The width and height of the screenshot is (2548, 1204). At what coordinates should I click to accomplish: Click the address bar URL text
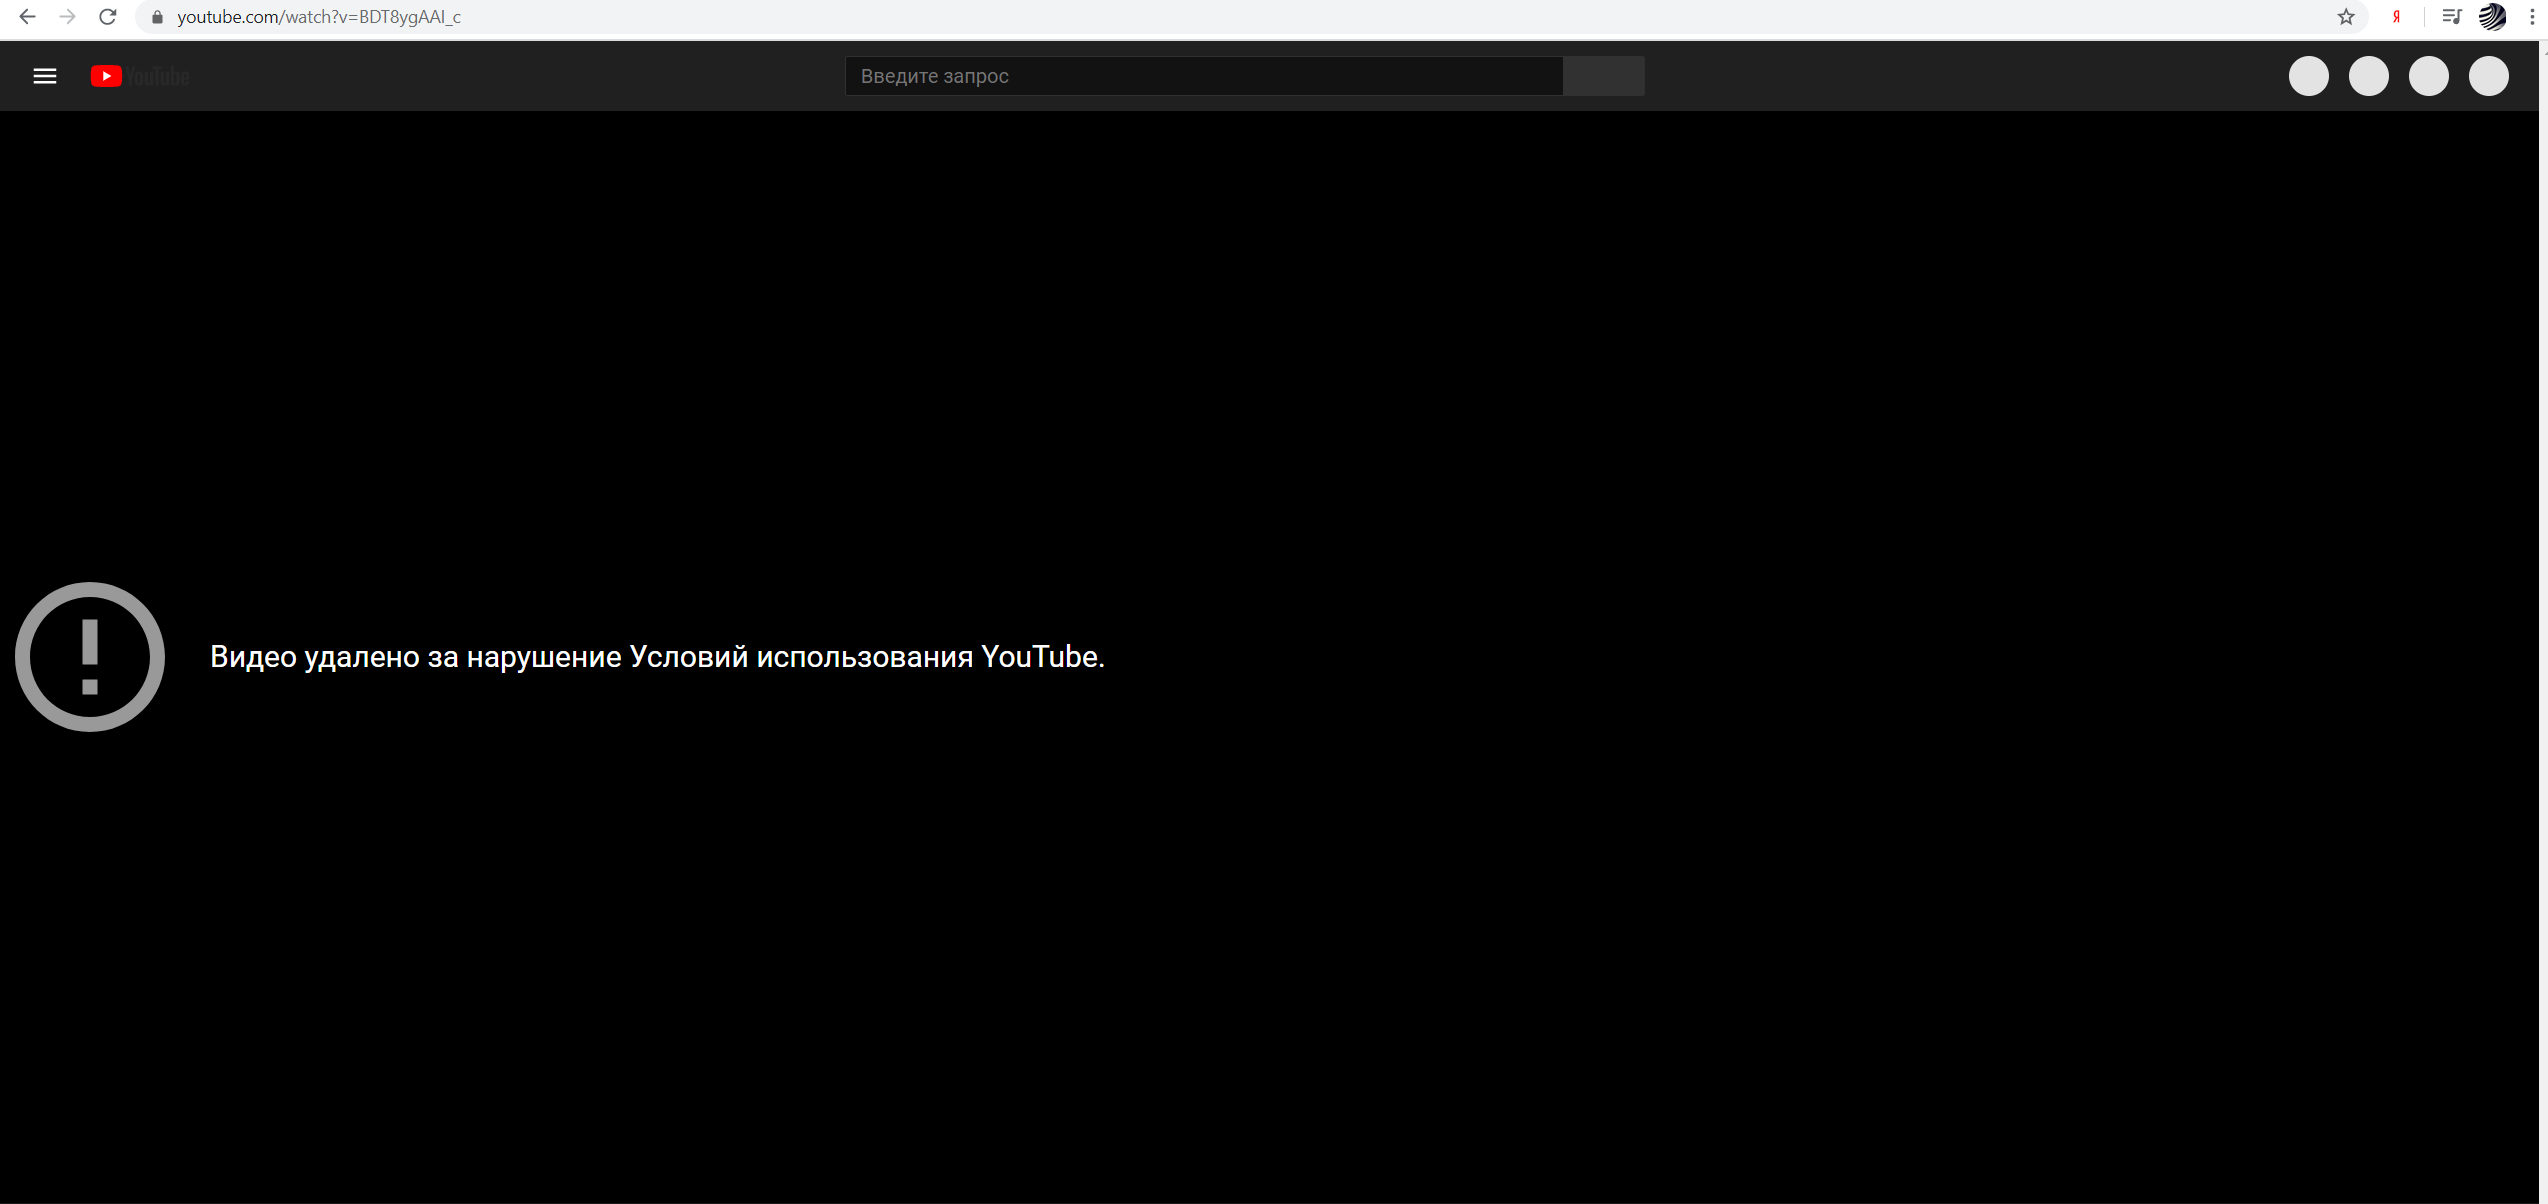point(319,17)
